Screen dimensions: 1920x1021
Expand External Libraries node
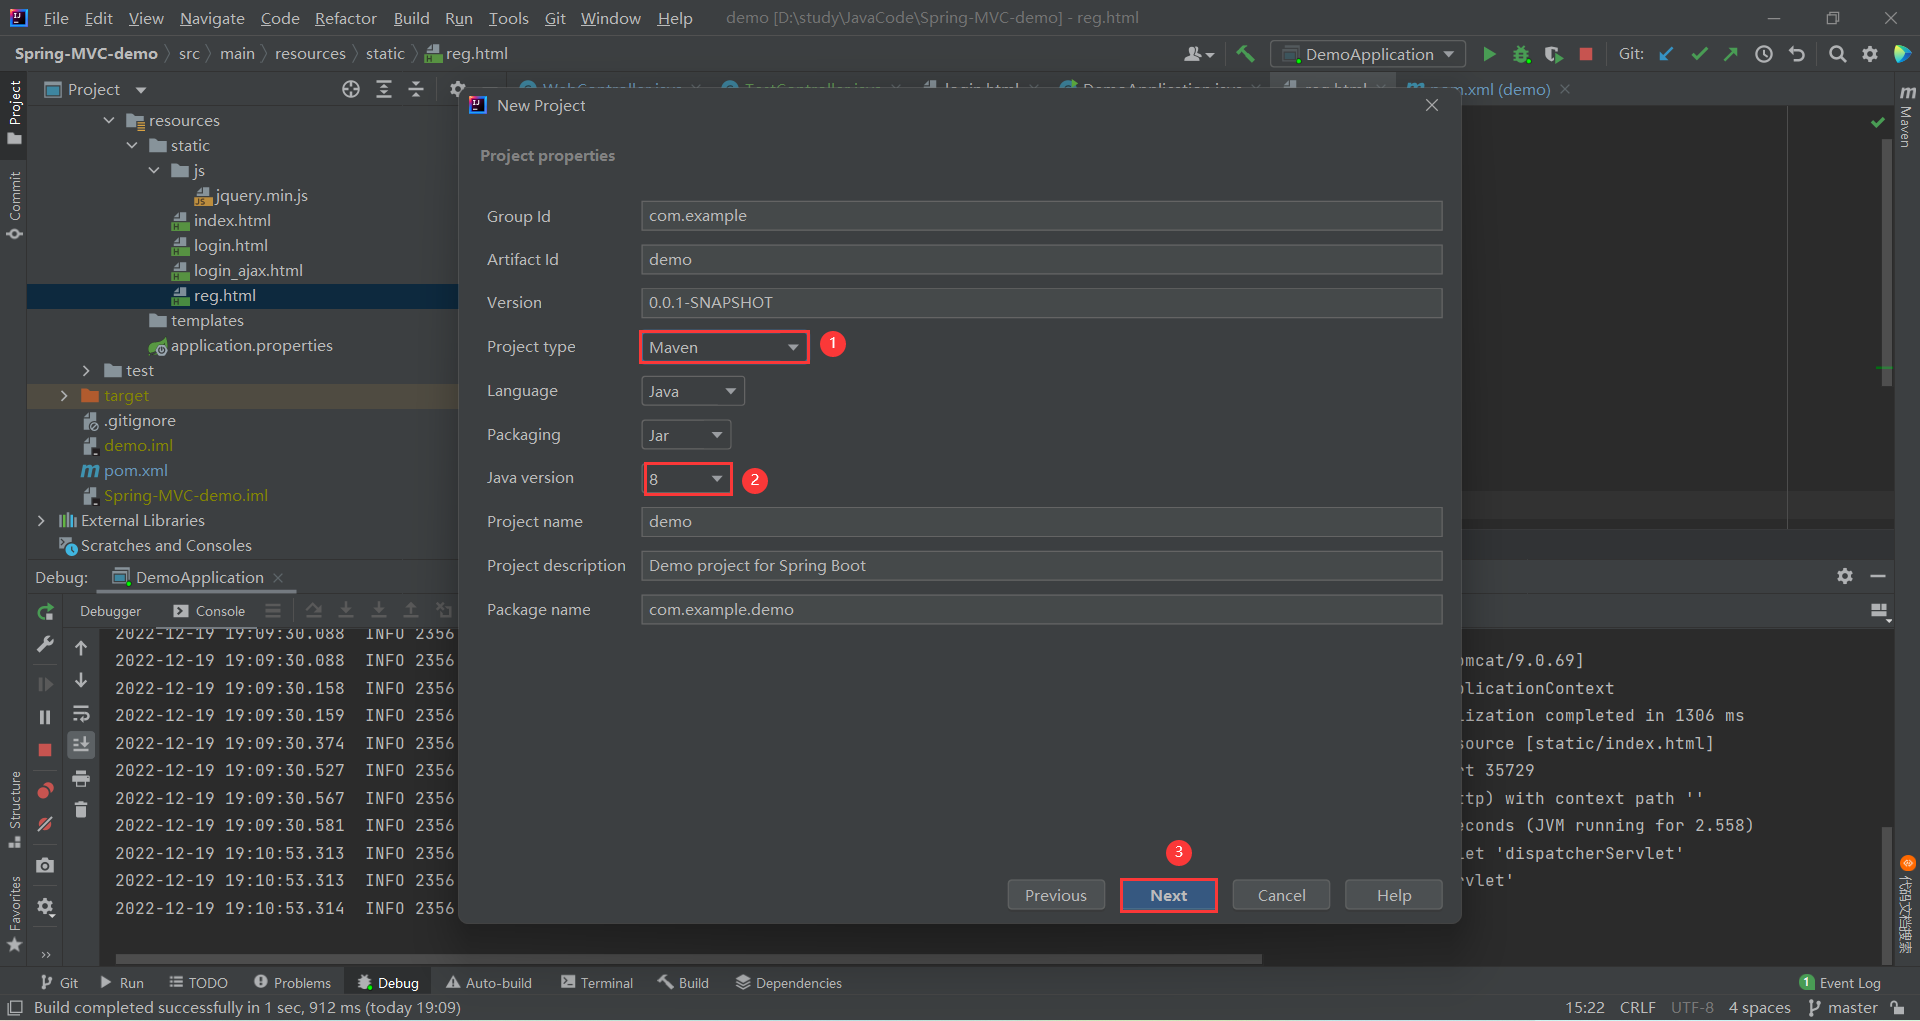[41, 521]
